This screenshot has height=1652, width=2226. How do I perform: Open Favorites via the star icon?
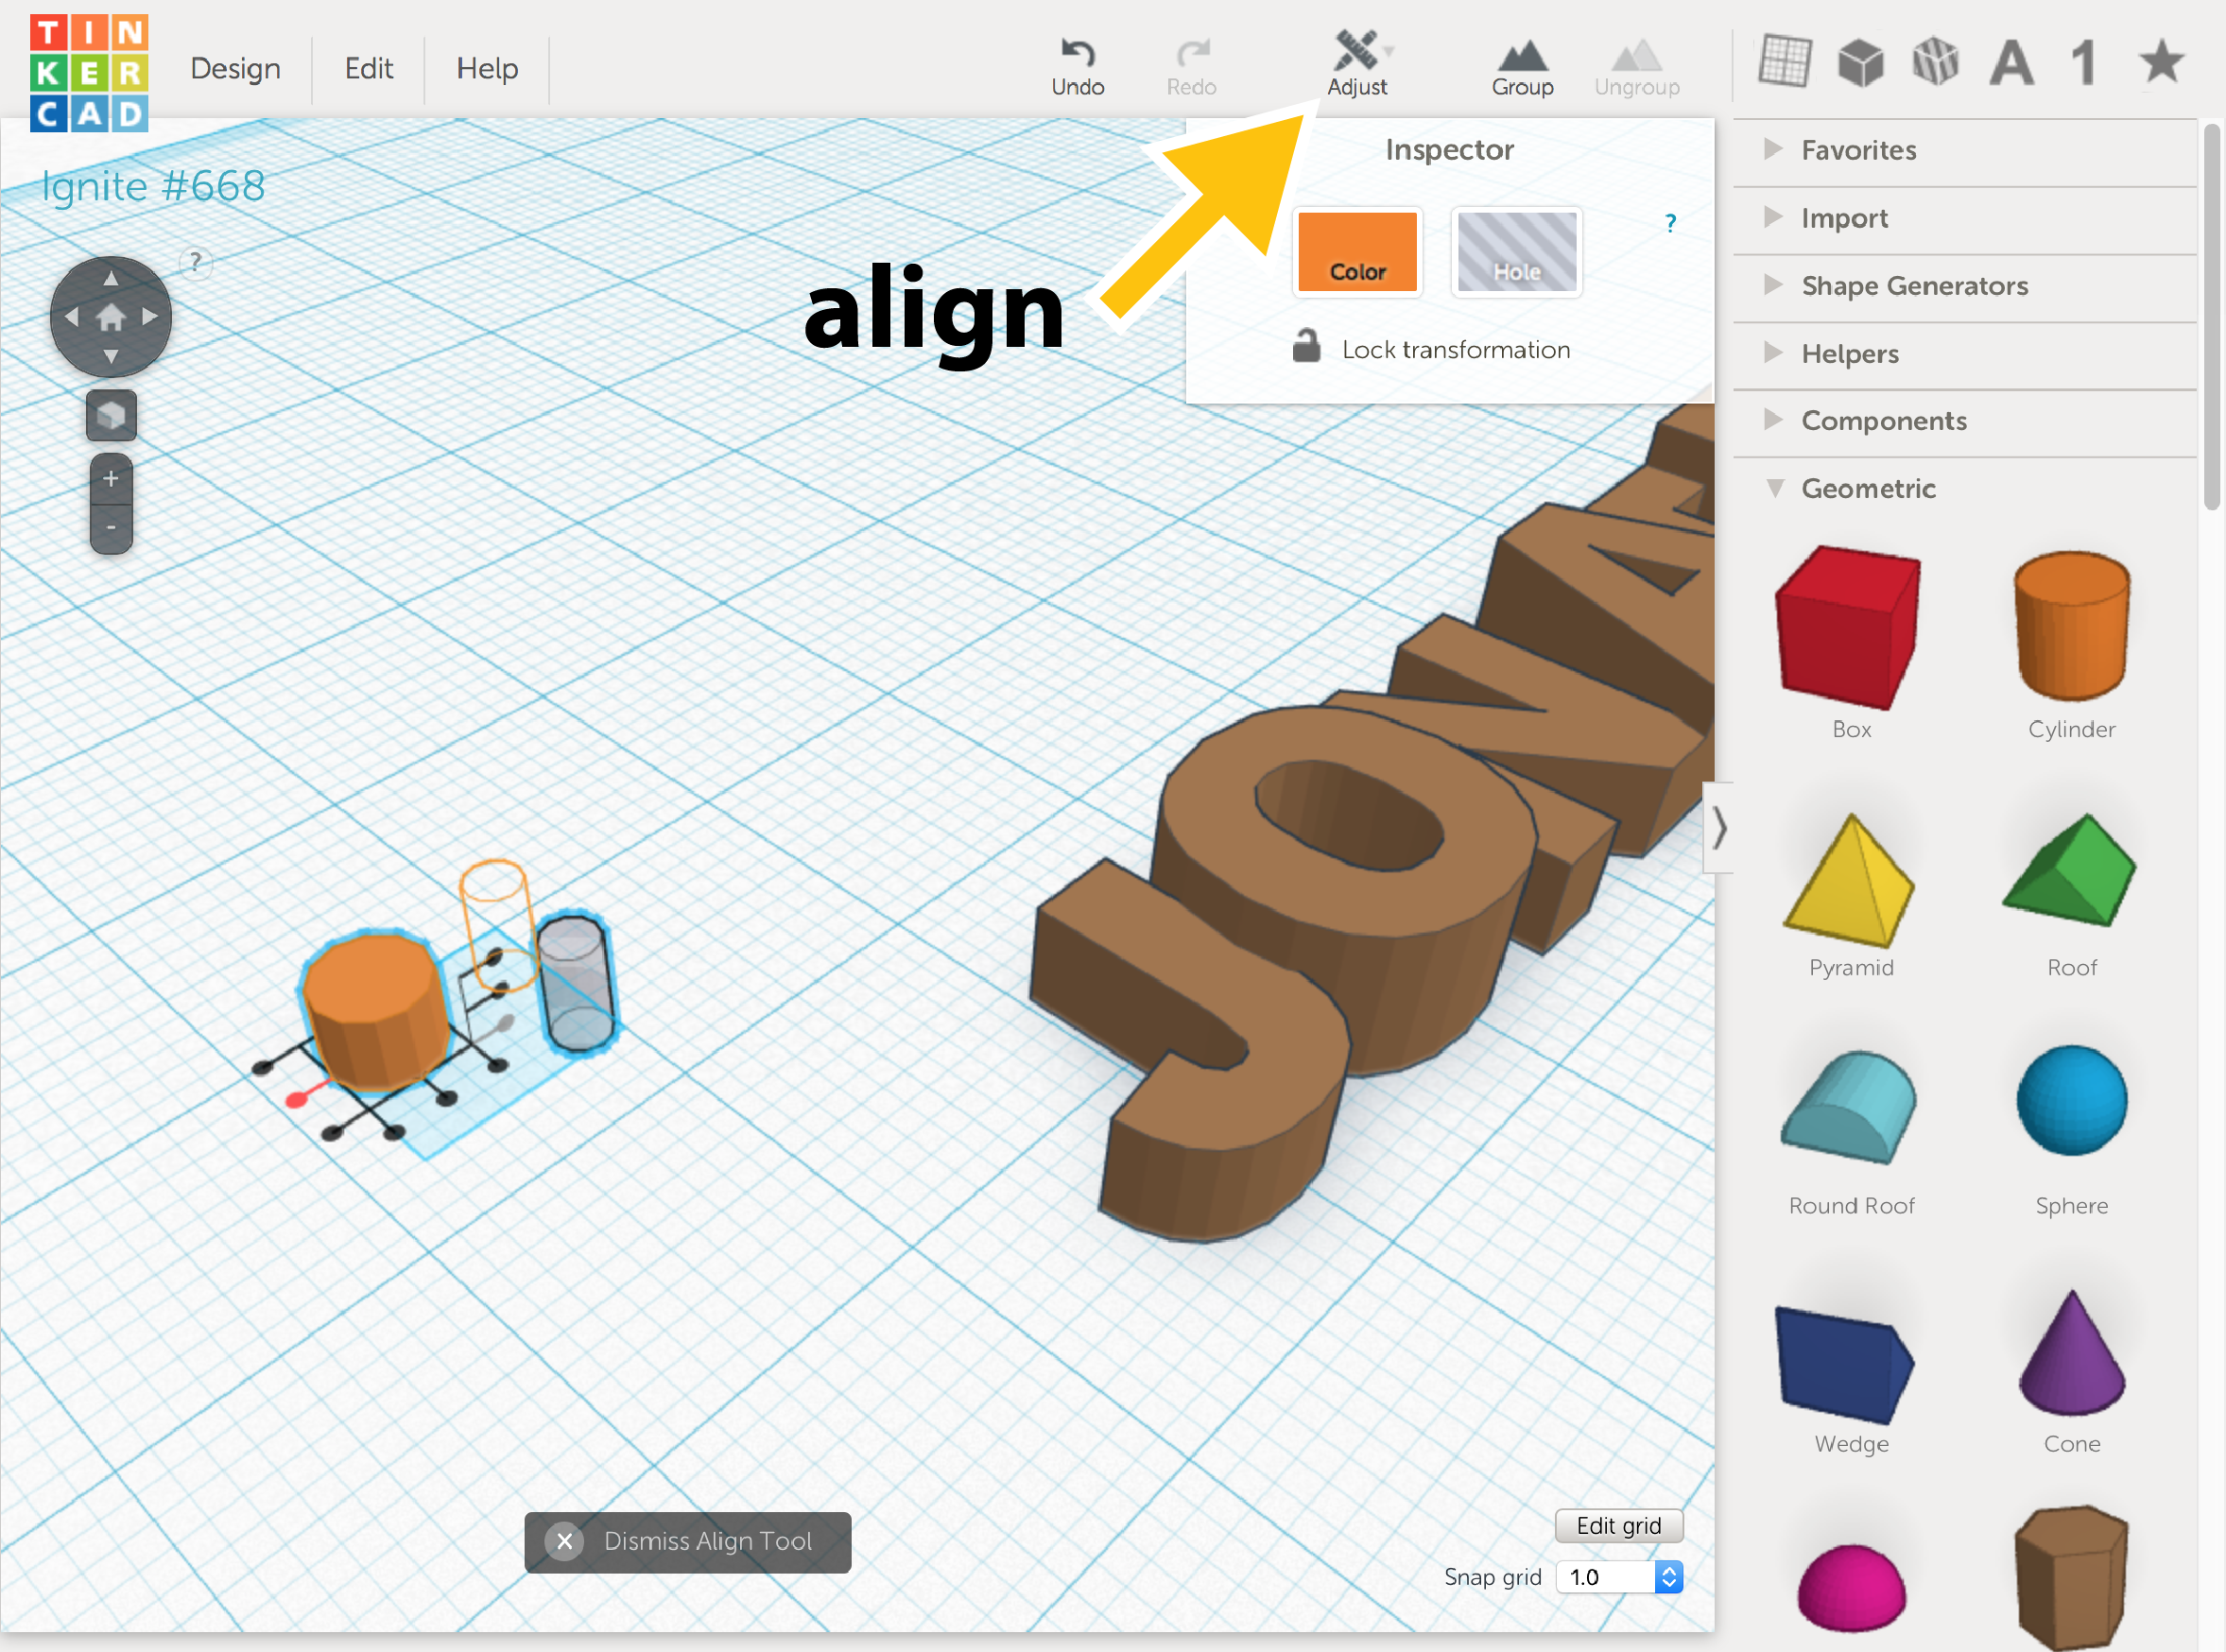pyautogui.click(x=2160, y=62)
